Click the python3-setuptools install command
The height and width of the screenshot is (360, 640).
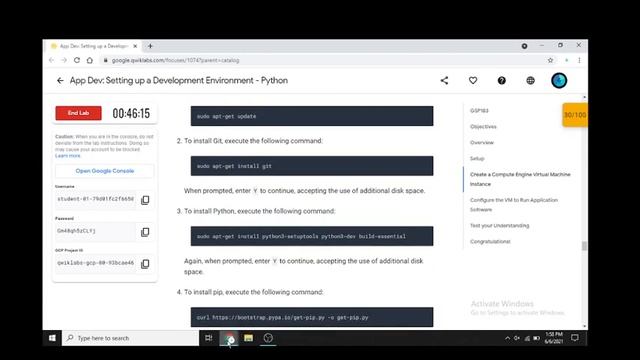312,236
